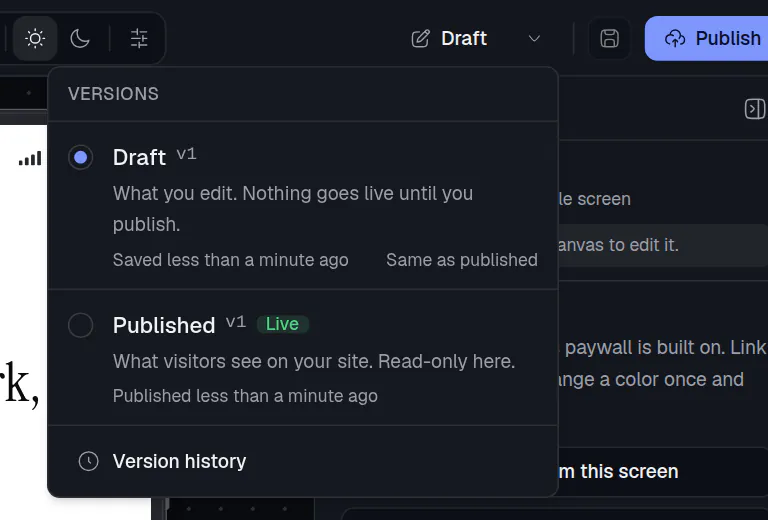The height and width of the screenshot is (520, 768).
Task: Click the clock icon beside Version history
Action: pyautogui.click(x=88, y=461)
